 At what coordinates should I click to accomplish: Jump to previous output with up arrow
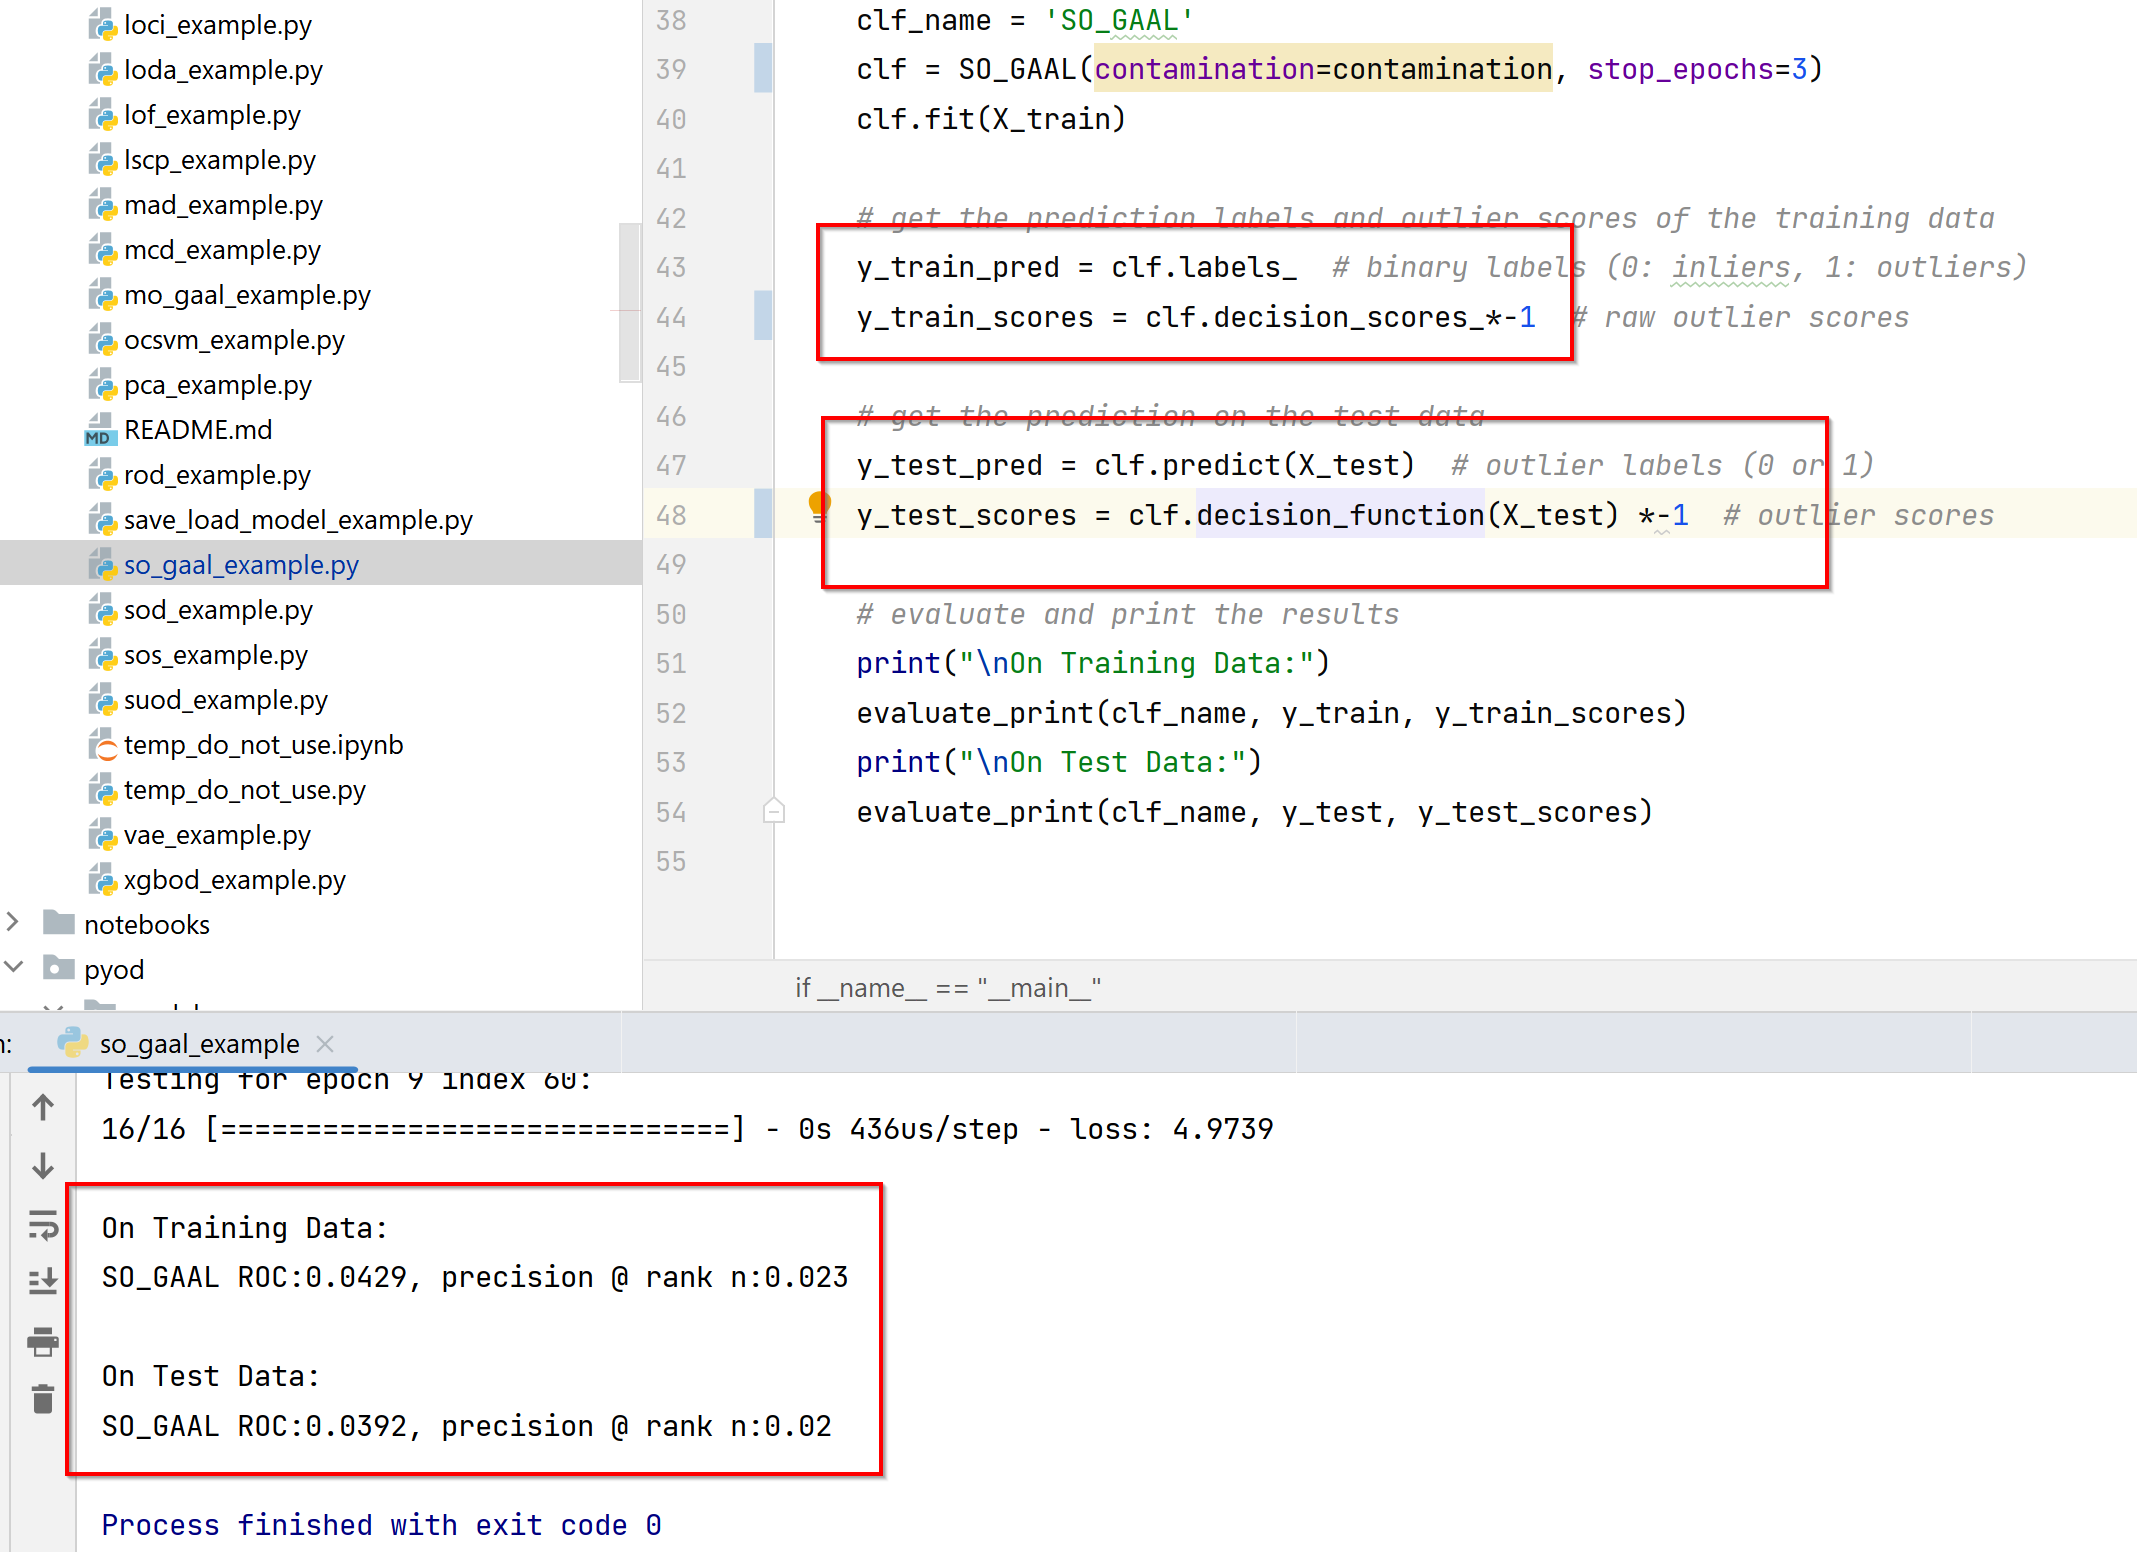[x=42, y=1107]
